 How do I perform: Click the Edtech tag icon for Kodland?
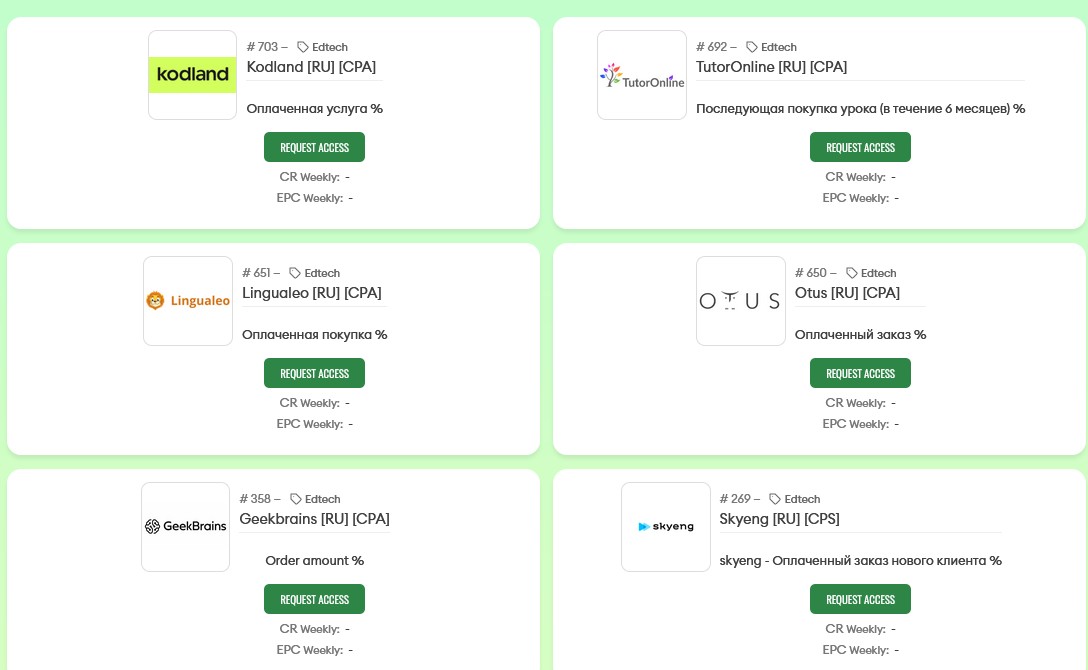point(303,47)
